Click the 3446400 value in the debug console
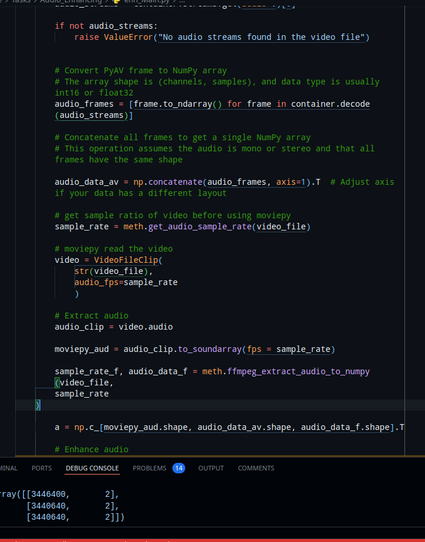 [48, 494]
